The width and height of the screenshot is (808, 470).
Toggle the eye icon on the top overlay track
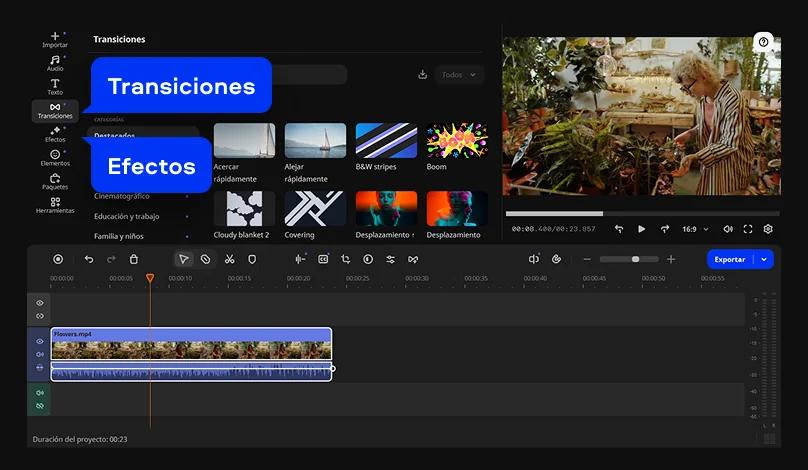click(40, 302)
